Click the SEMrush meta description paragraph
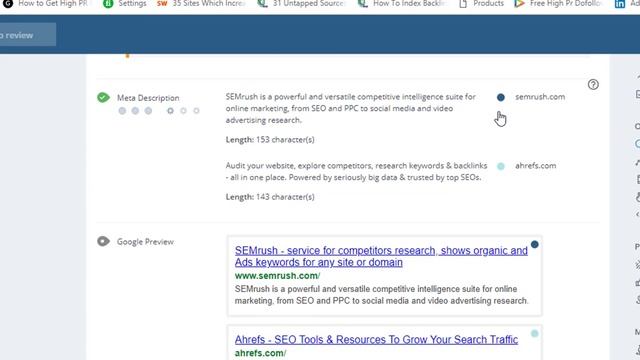Image resolution: width=640 pixels, height=360 pixels. coord(351,109)
